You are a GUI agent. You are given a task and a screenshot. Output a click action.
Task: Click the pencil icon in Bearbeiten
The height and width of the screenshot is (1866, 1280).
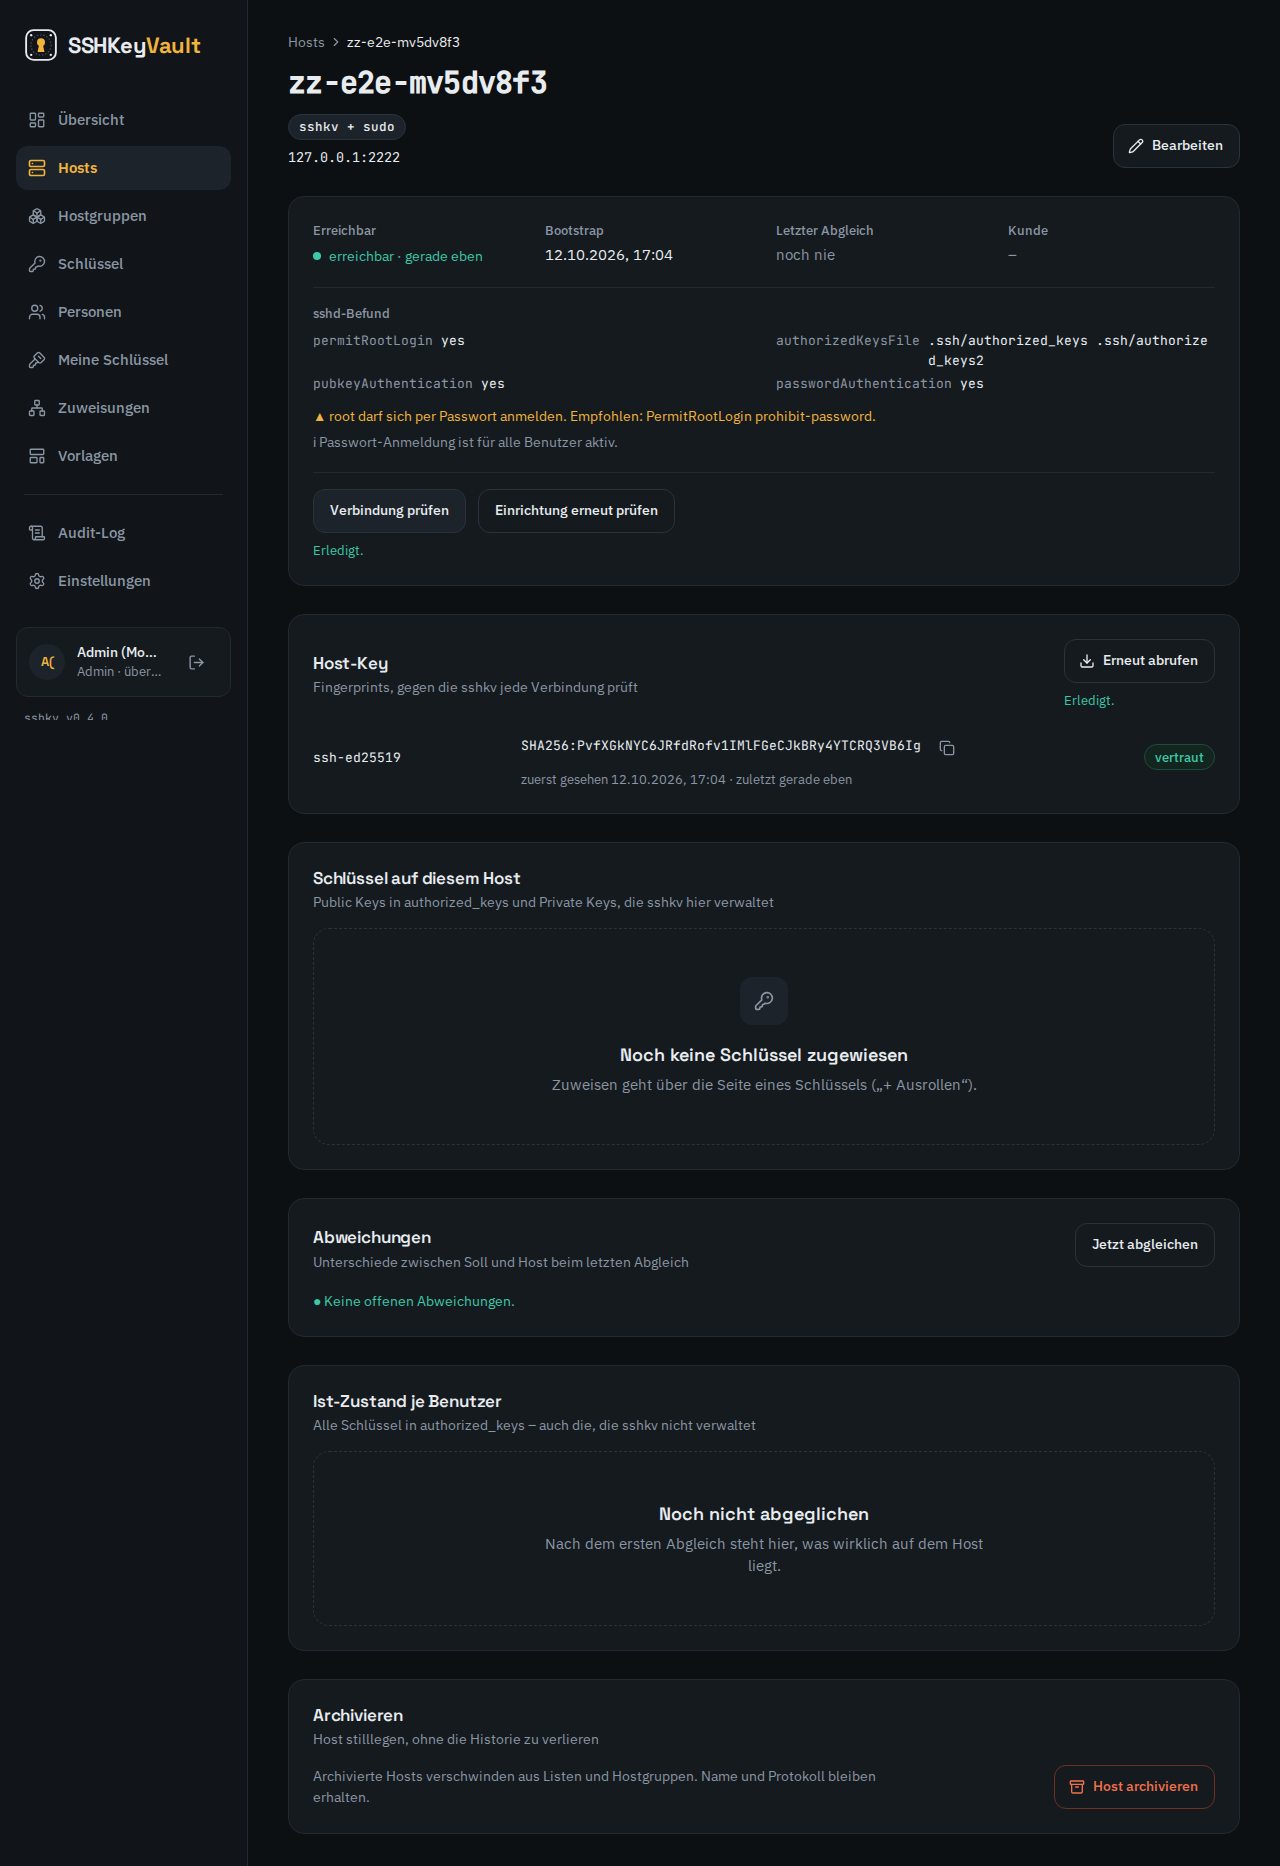tap(1136, 146)
